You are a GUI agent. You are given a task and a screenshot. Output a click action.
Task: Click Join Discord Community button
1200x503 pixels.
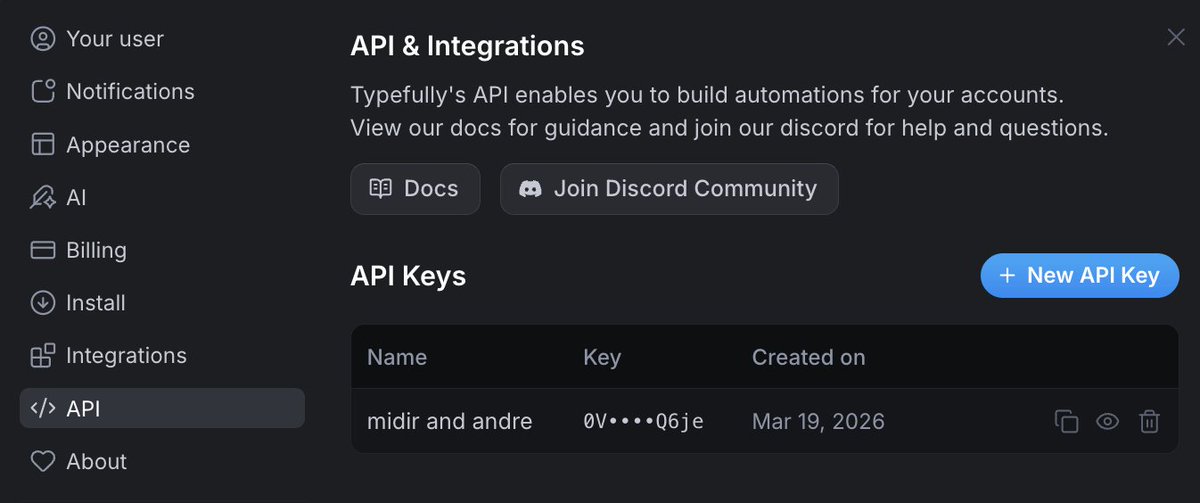point(669,189)
